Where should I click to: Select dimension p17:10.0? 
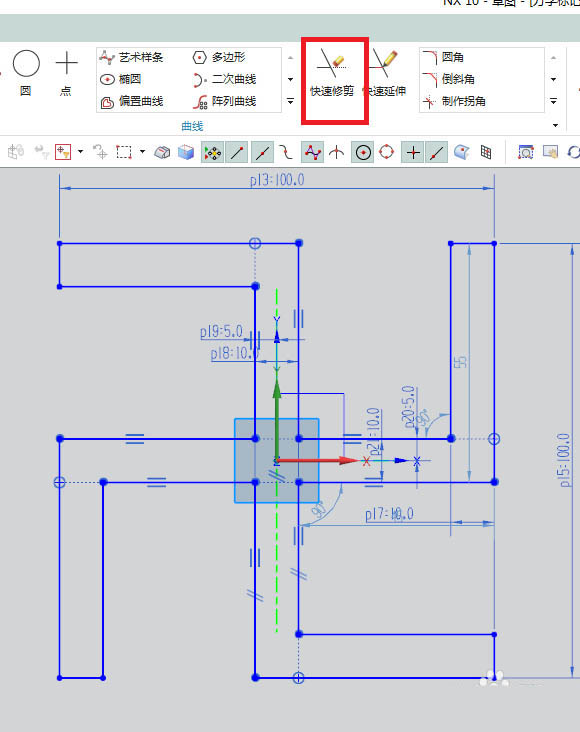389,514
